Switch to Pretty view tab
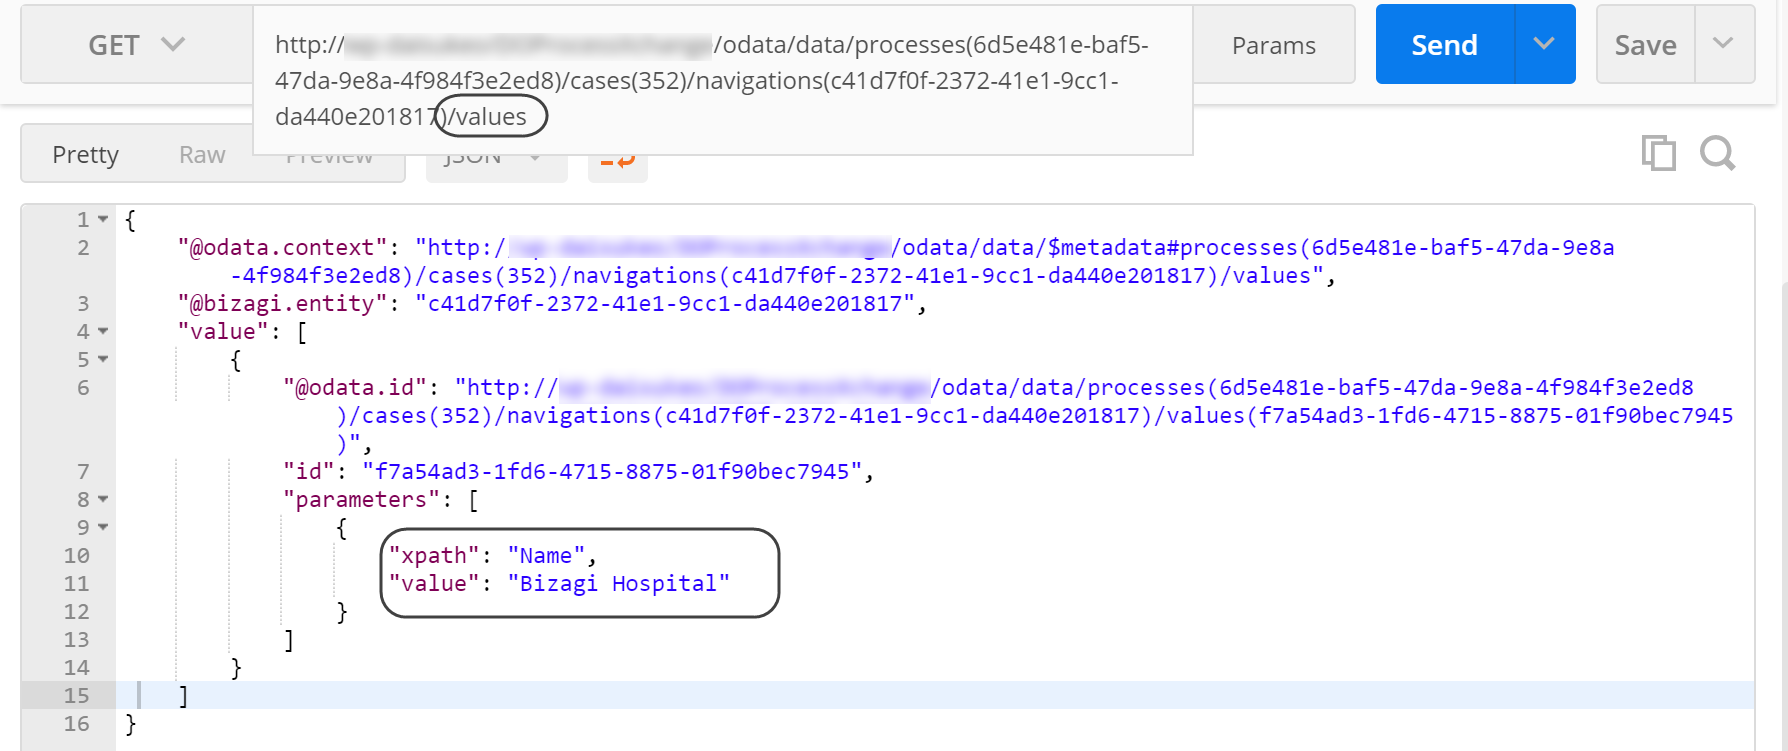Viewport: 1788px width, 751px height. (86, 154)
